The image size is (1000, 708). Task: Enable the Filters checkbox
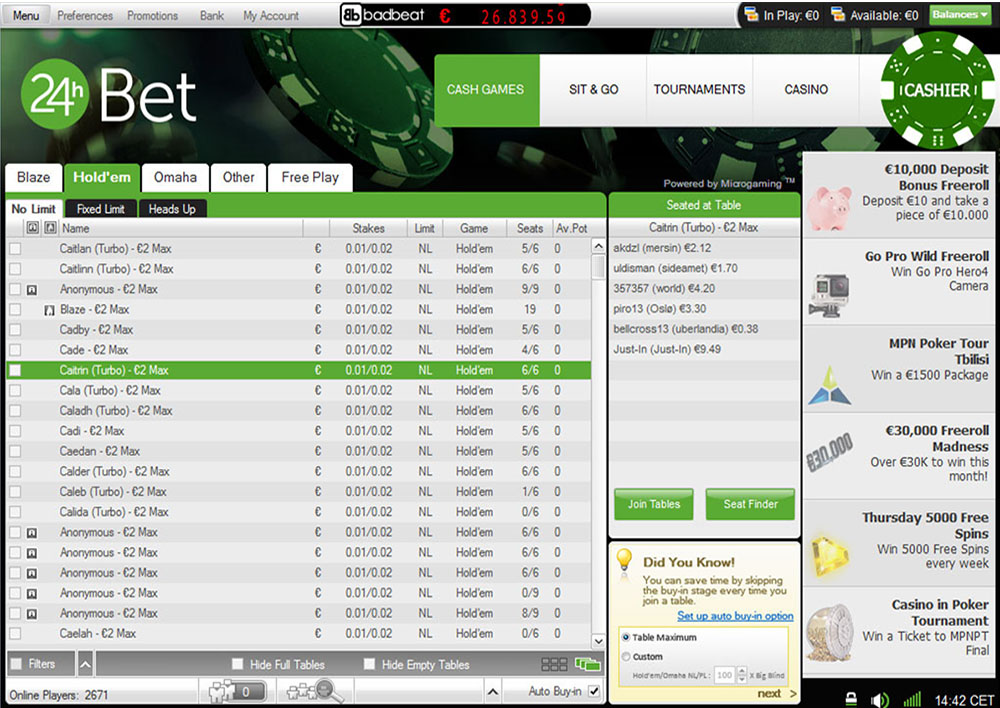(x=17, y=664)
